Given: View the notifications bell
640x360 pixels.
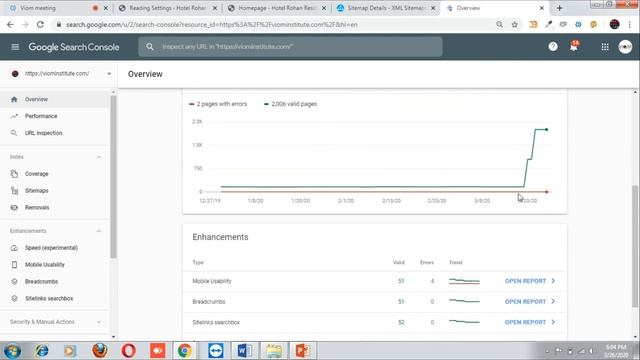Looking at the screenshot, I should tap(574, 47).
